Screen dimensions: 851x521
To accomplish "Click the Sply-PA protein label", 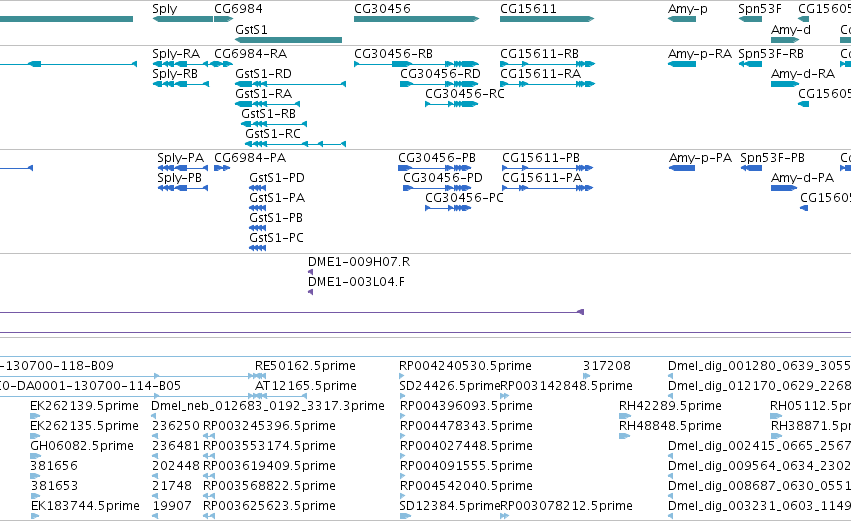I will click(x=181, y=158).
